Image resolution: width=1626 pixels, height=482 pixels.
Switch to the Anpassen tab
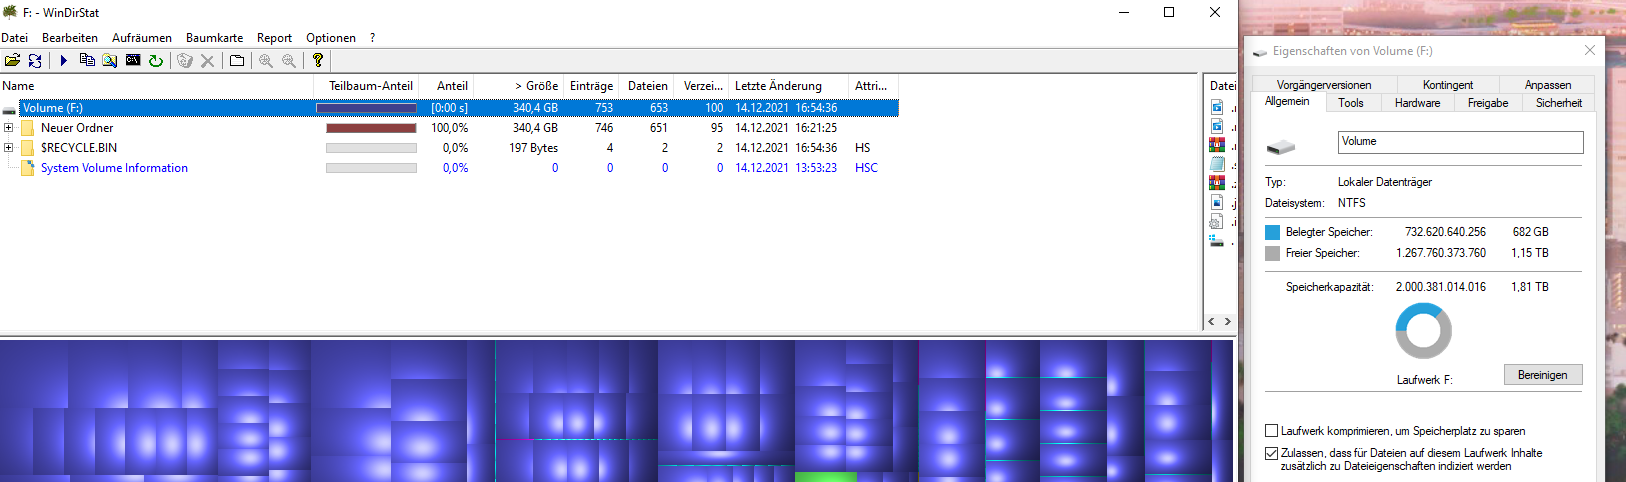[1548, 85]
